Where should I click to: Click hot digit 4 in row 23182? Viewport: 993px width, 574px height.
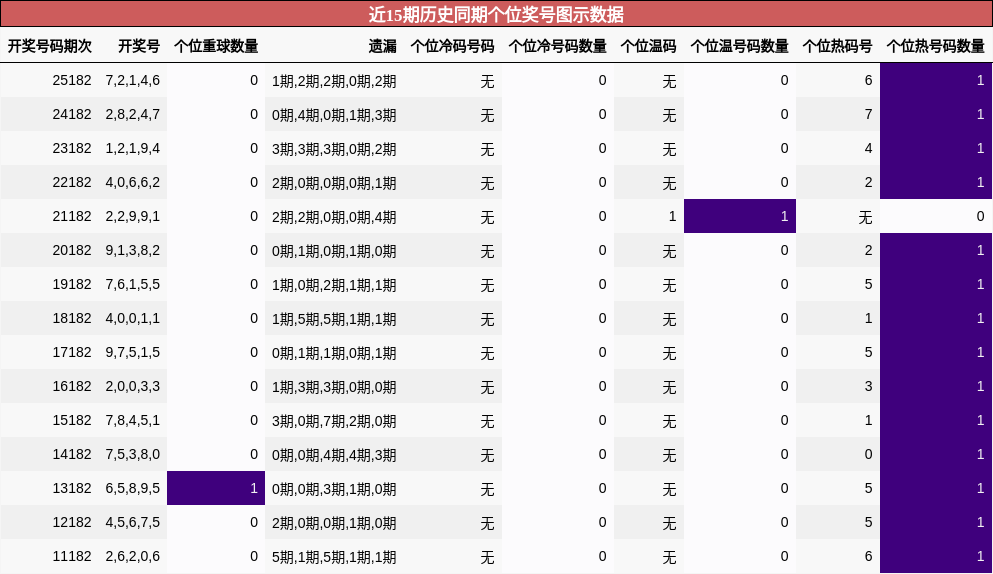point(868,148)
